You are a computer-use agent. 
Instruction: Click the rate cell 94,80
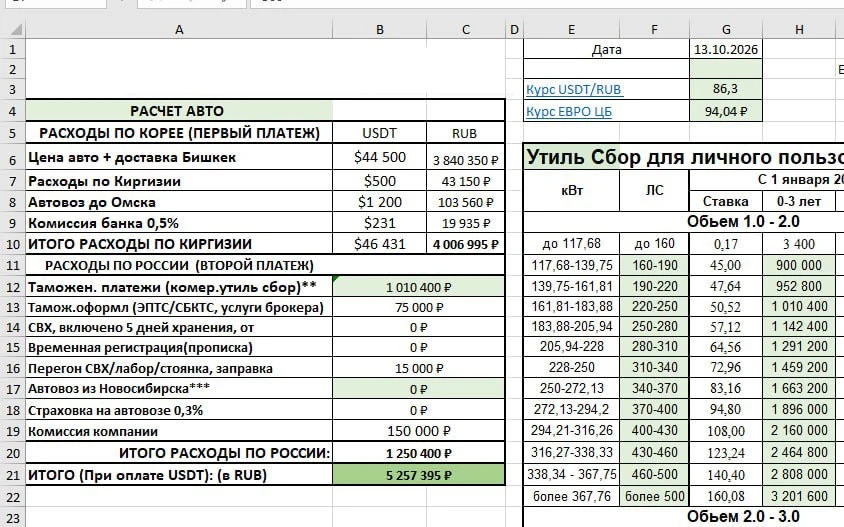[x=726, y=410]
